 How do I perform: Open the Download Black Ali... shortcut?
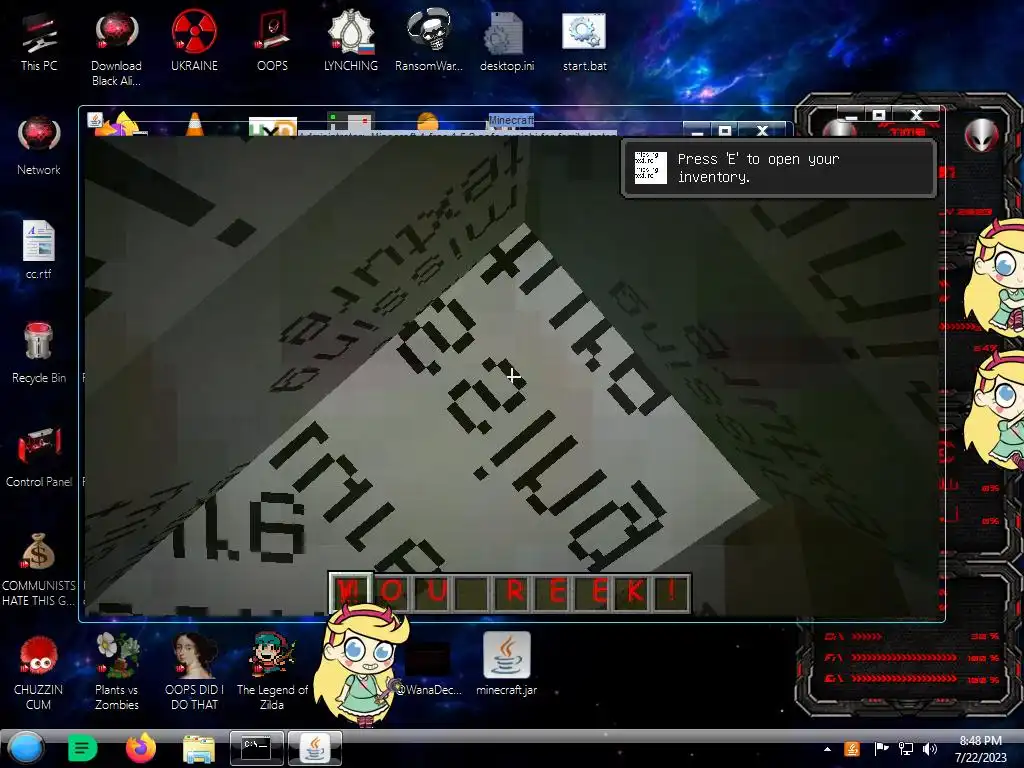coord(116,49)
